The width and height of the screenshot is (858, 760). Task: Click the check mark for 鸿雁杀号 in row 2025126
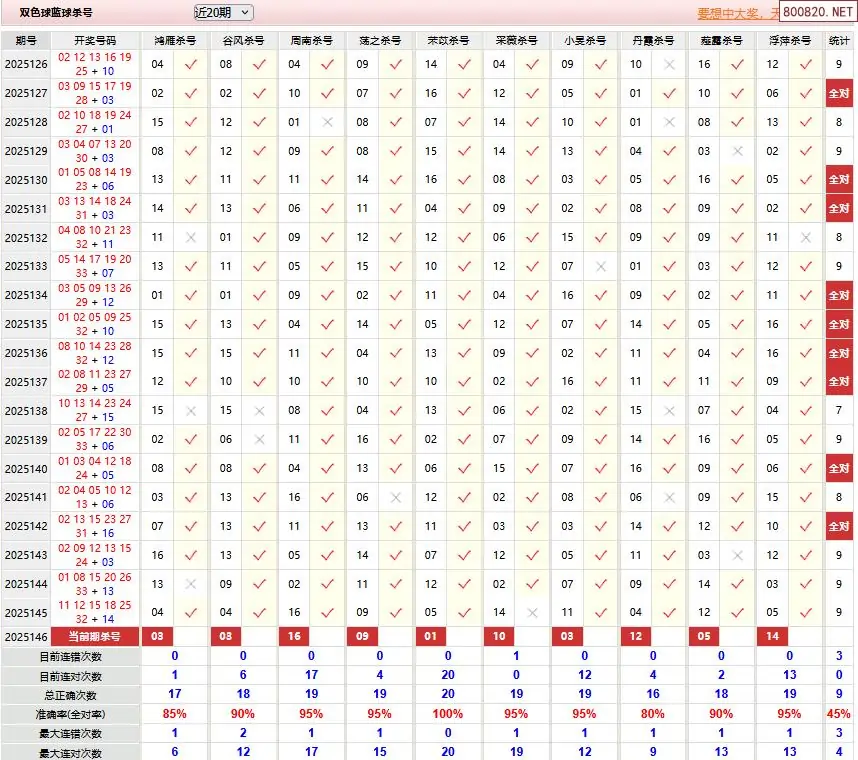click(x=191, y=64)
